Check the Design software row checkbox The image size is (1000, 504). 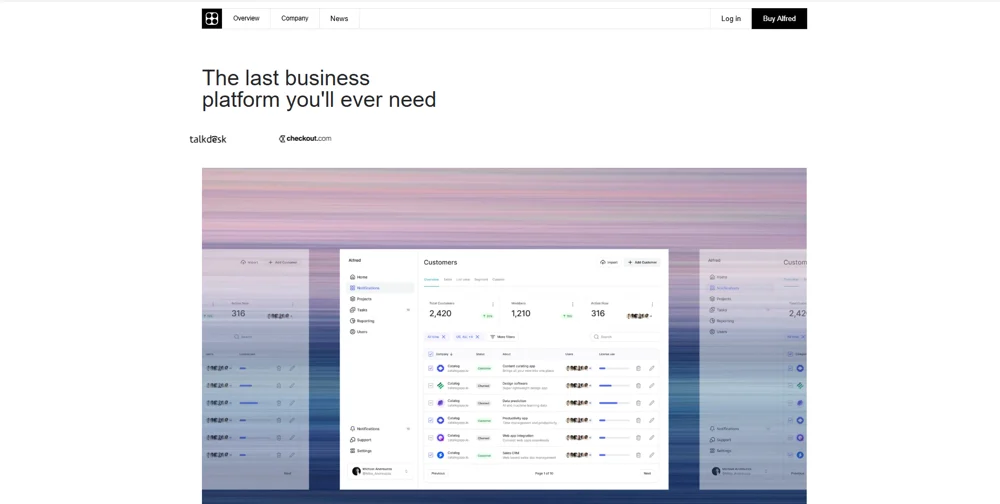pos(430,385)
